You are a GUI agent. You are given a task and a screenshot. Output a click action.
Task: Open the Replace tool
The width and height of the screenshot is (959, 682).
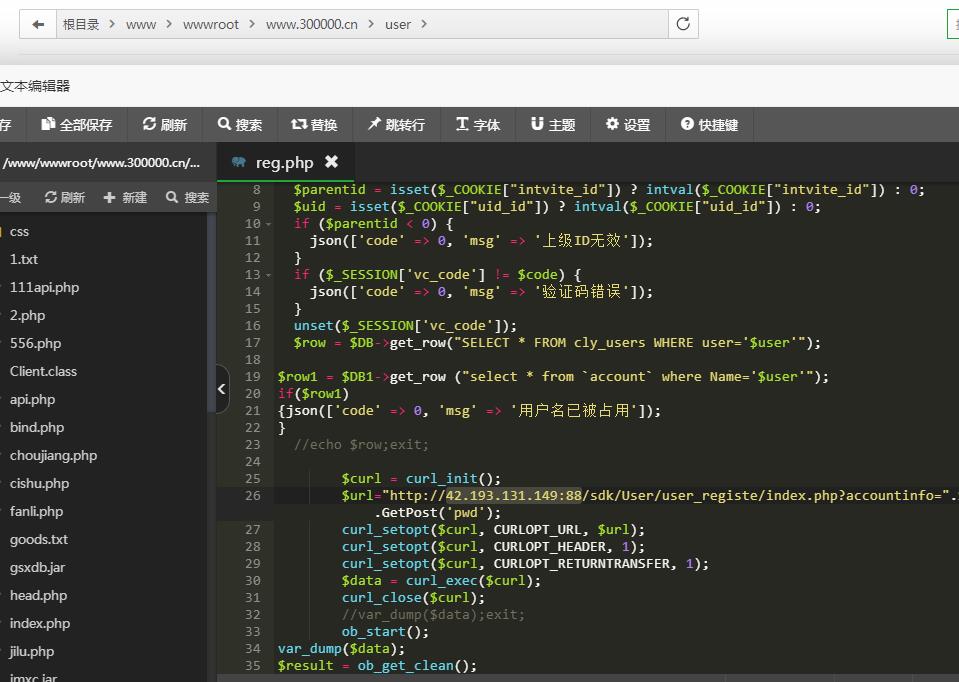coord(314,125)
